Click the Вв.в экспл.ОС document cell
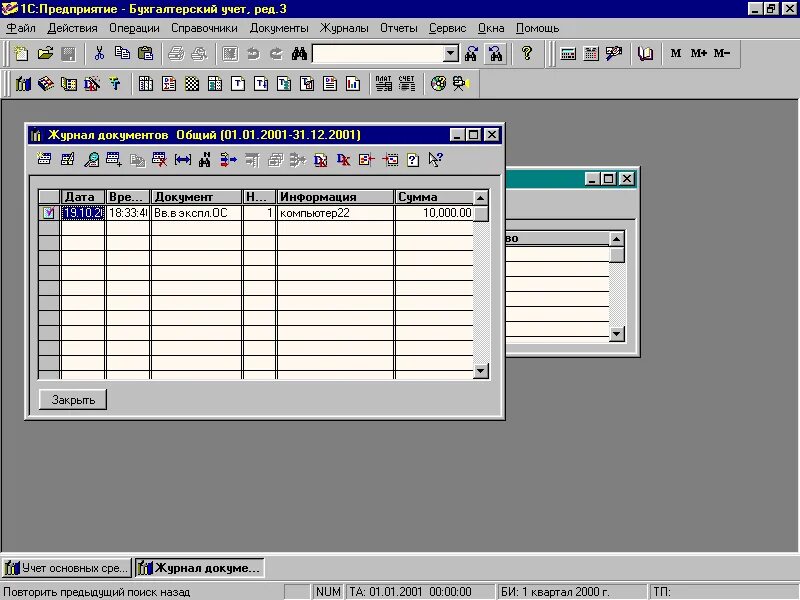 [196, 213]
